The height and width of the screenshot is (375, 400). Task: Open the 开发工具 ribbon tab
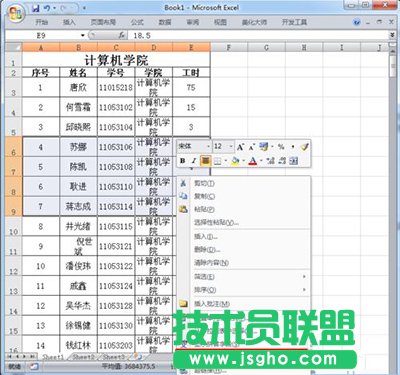click(294, 22)
